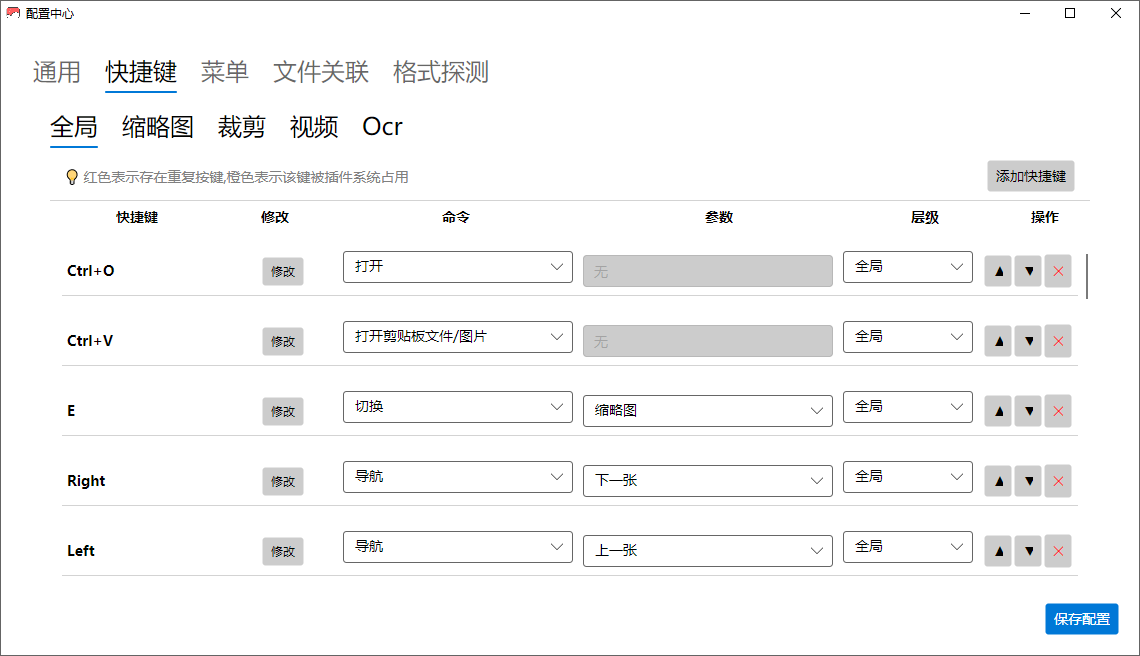Click the 保存配置 button
The height and width of the screenshot is (656, 1140).
tap(1082, 619)
